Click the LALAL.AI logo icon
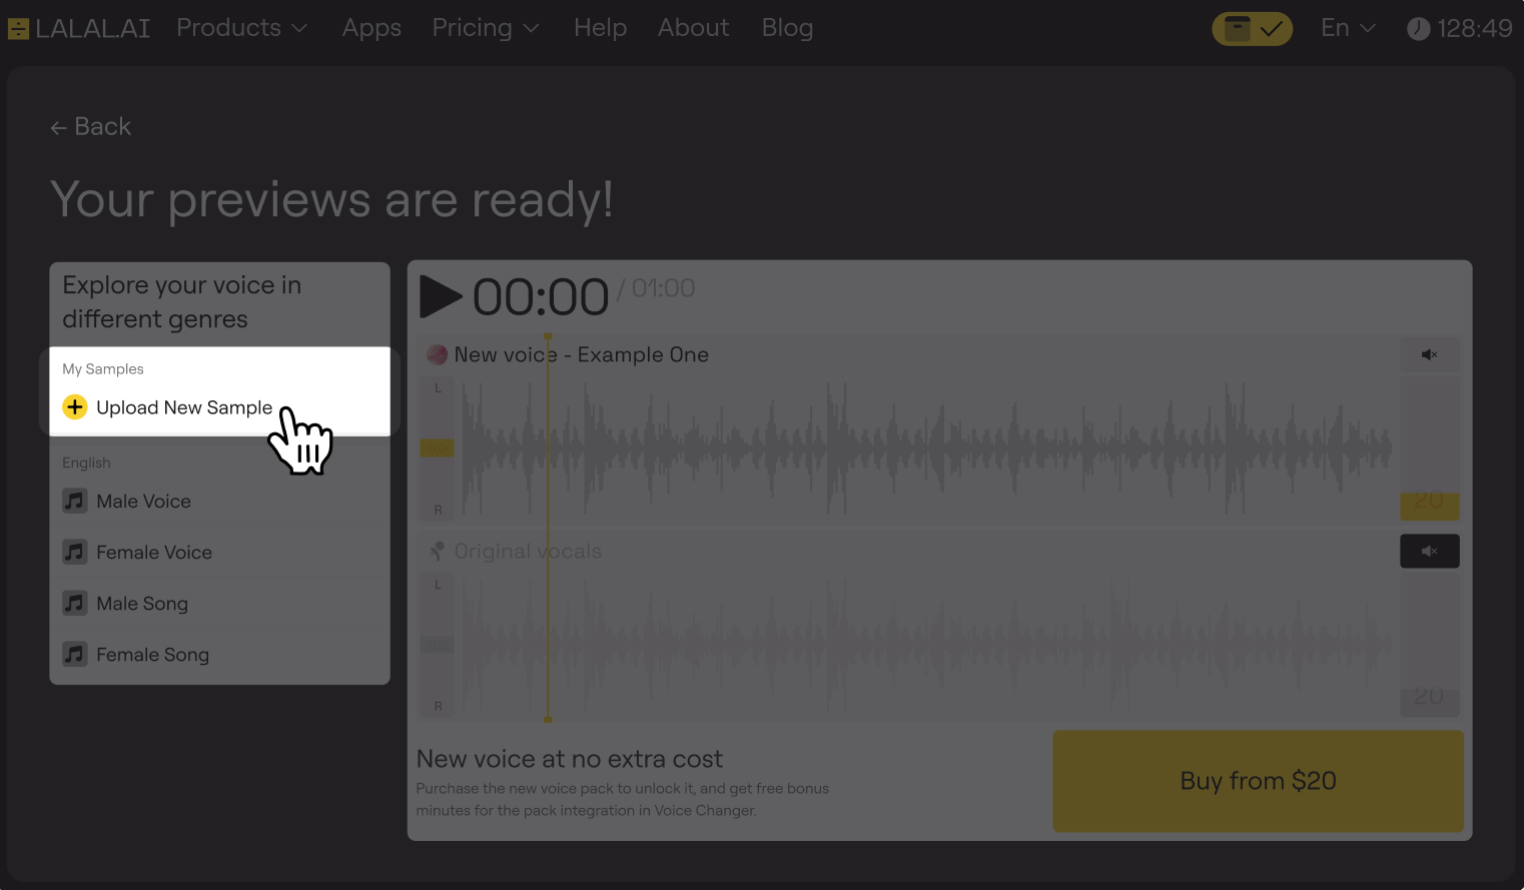The width and height of the screenshot is (1524, 890). tap(18, 29)
